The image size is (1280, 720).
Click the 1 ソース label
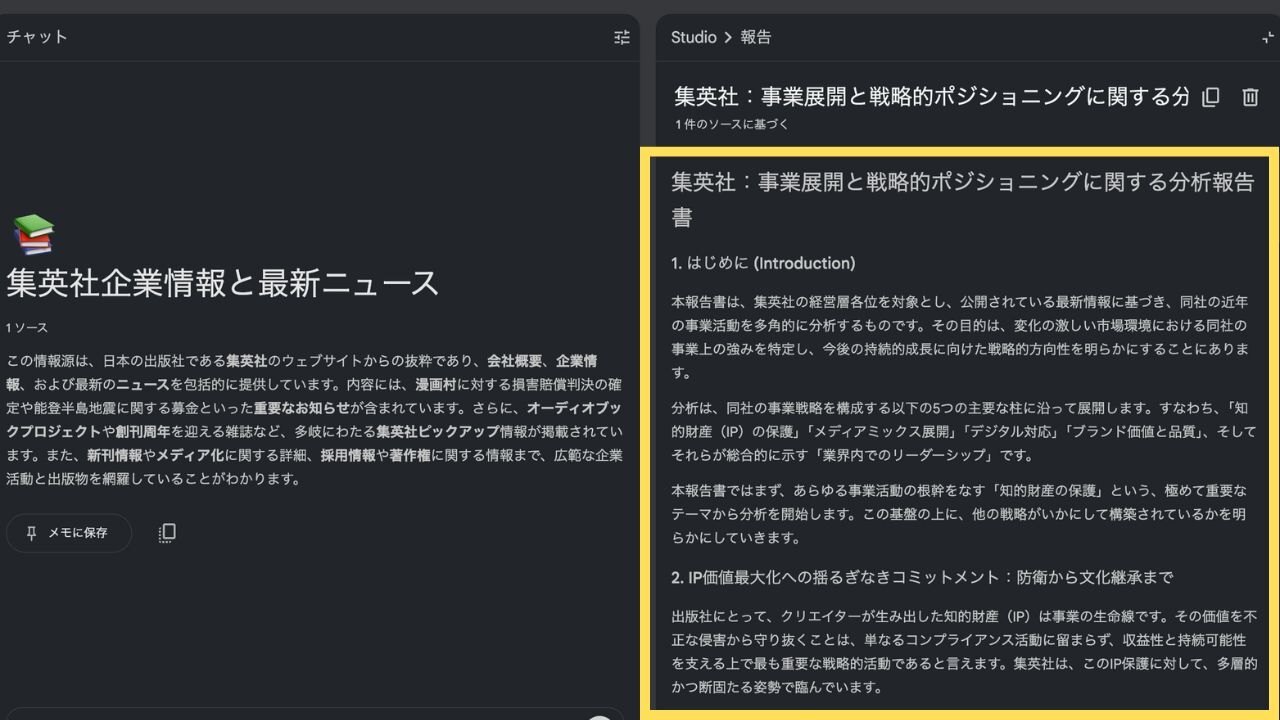(x=27, y=328)
